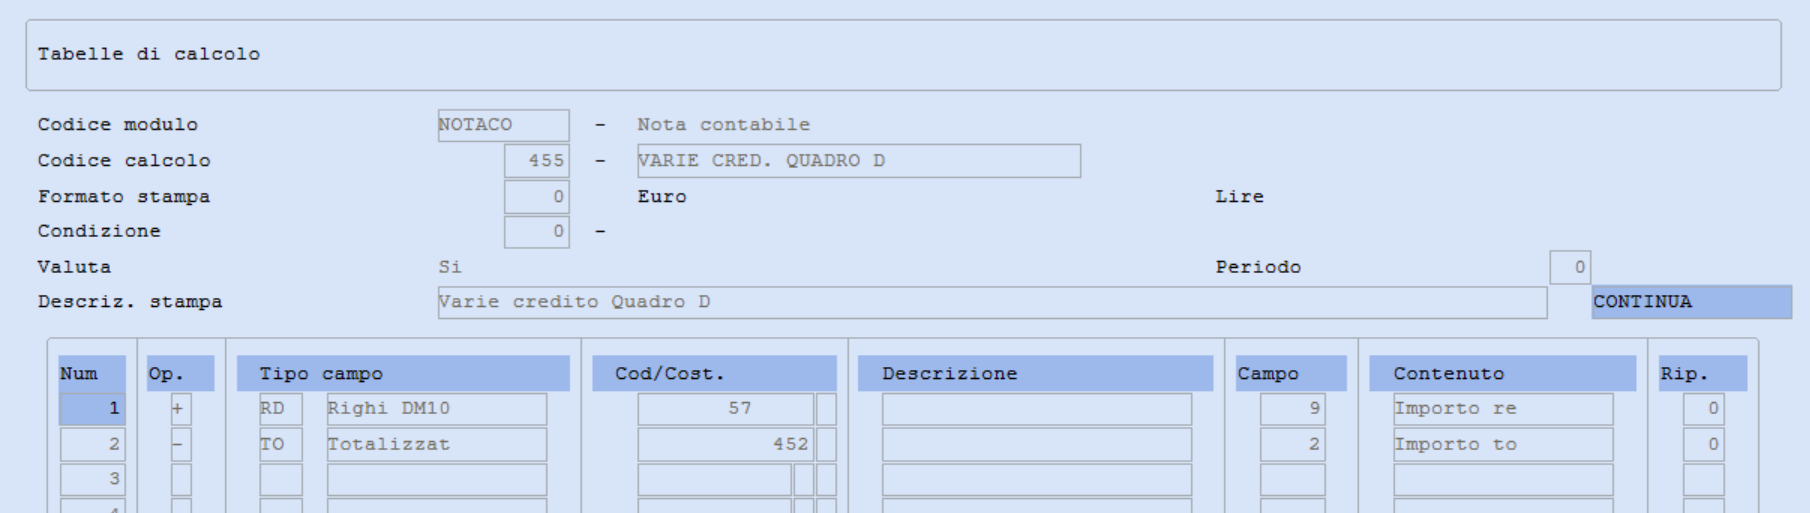Select the Rip. cell in row 1
The width and height of the screenshot is (1810, 513).
(1703, 409)
